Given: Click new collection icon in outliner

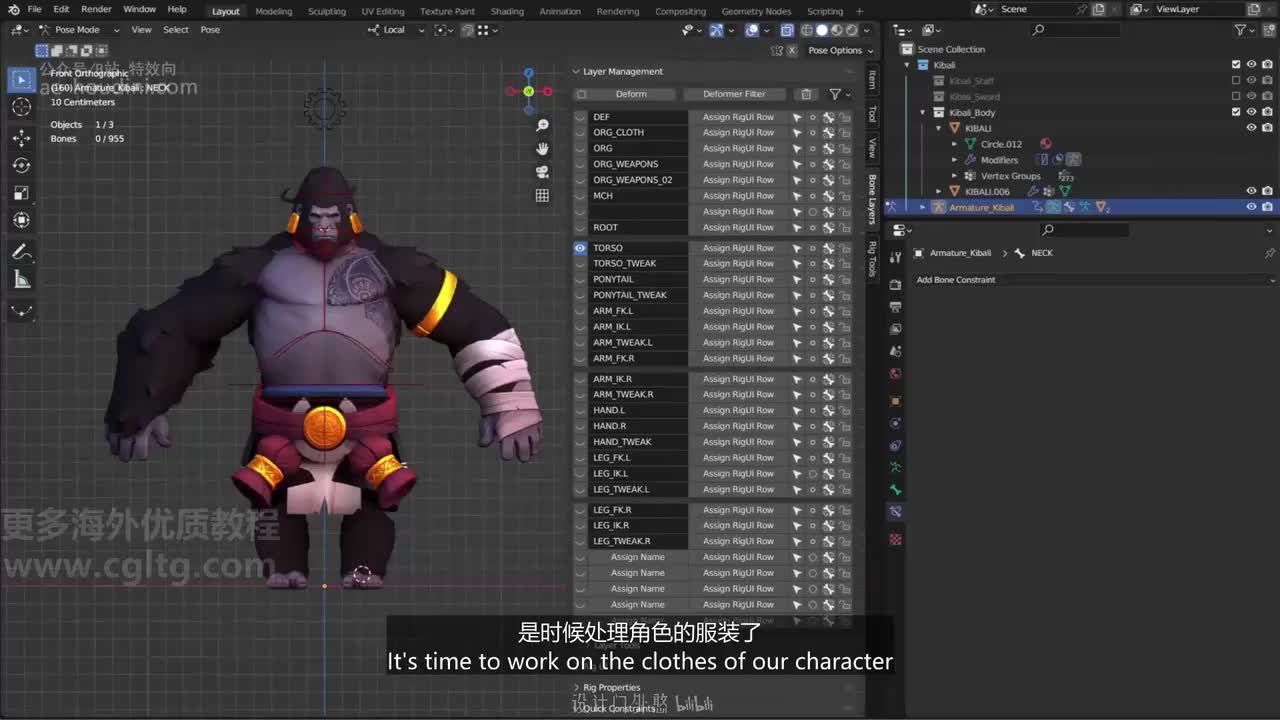Looking at the screenshot, I should [1267, 30].
